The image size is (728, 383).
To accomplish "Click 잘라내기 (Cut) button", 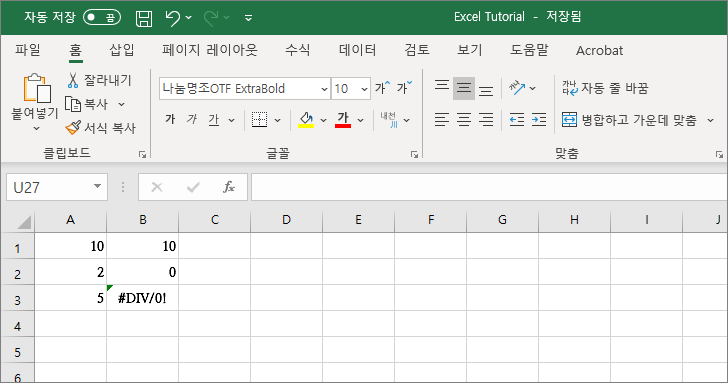I will (x=99, y=80).
